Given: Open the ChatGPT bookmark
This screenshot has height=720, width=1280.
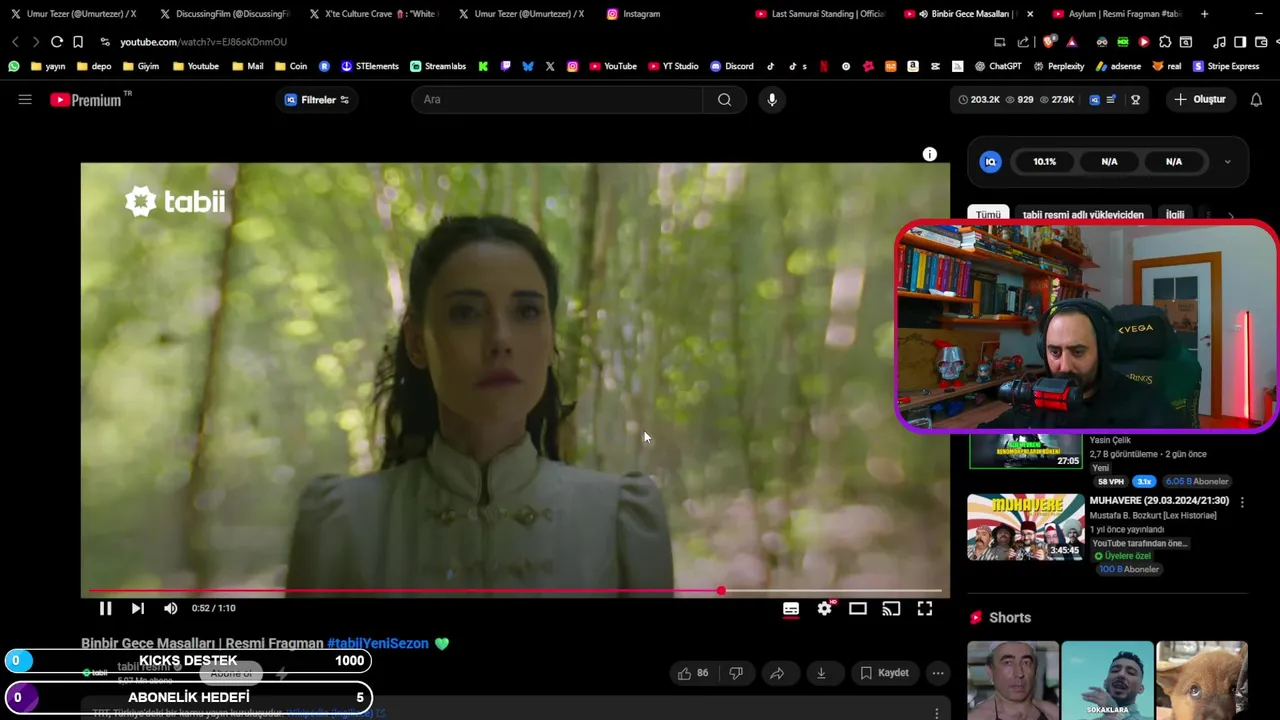Looking at the screenshot, I should click(x=998, y=66).
